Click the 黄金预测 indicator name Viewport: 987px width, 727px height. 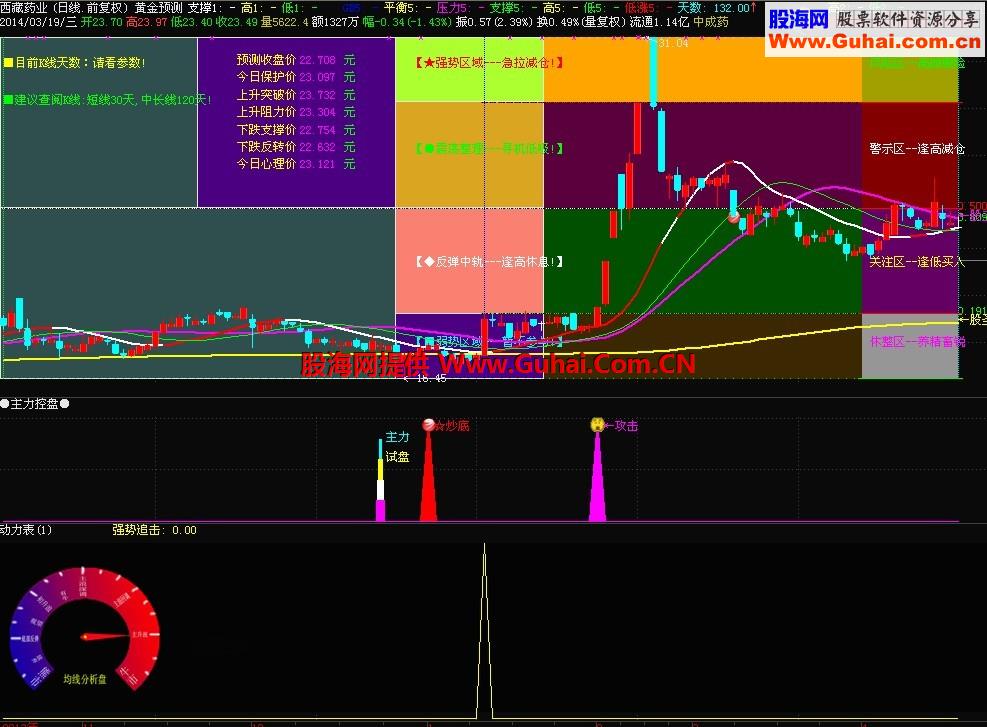158,8
